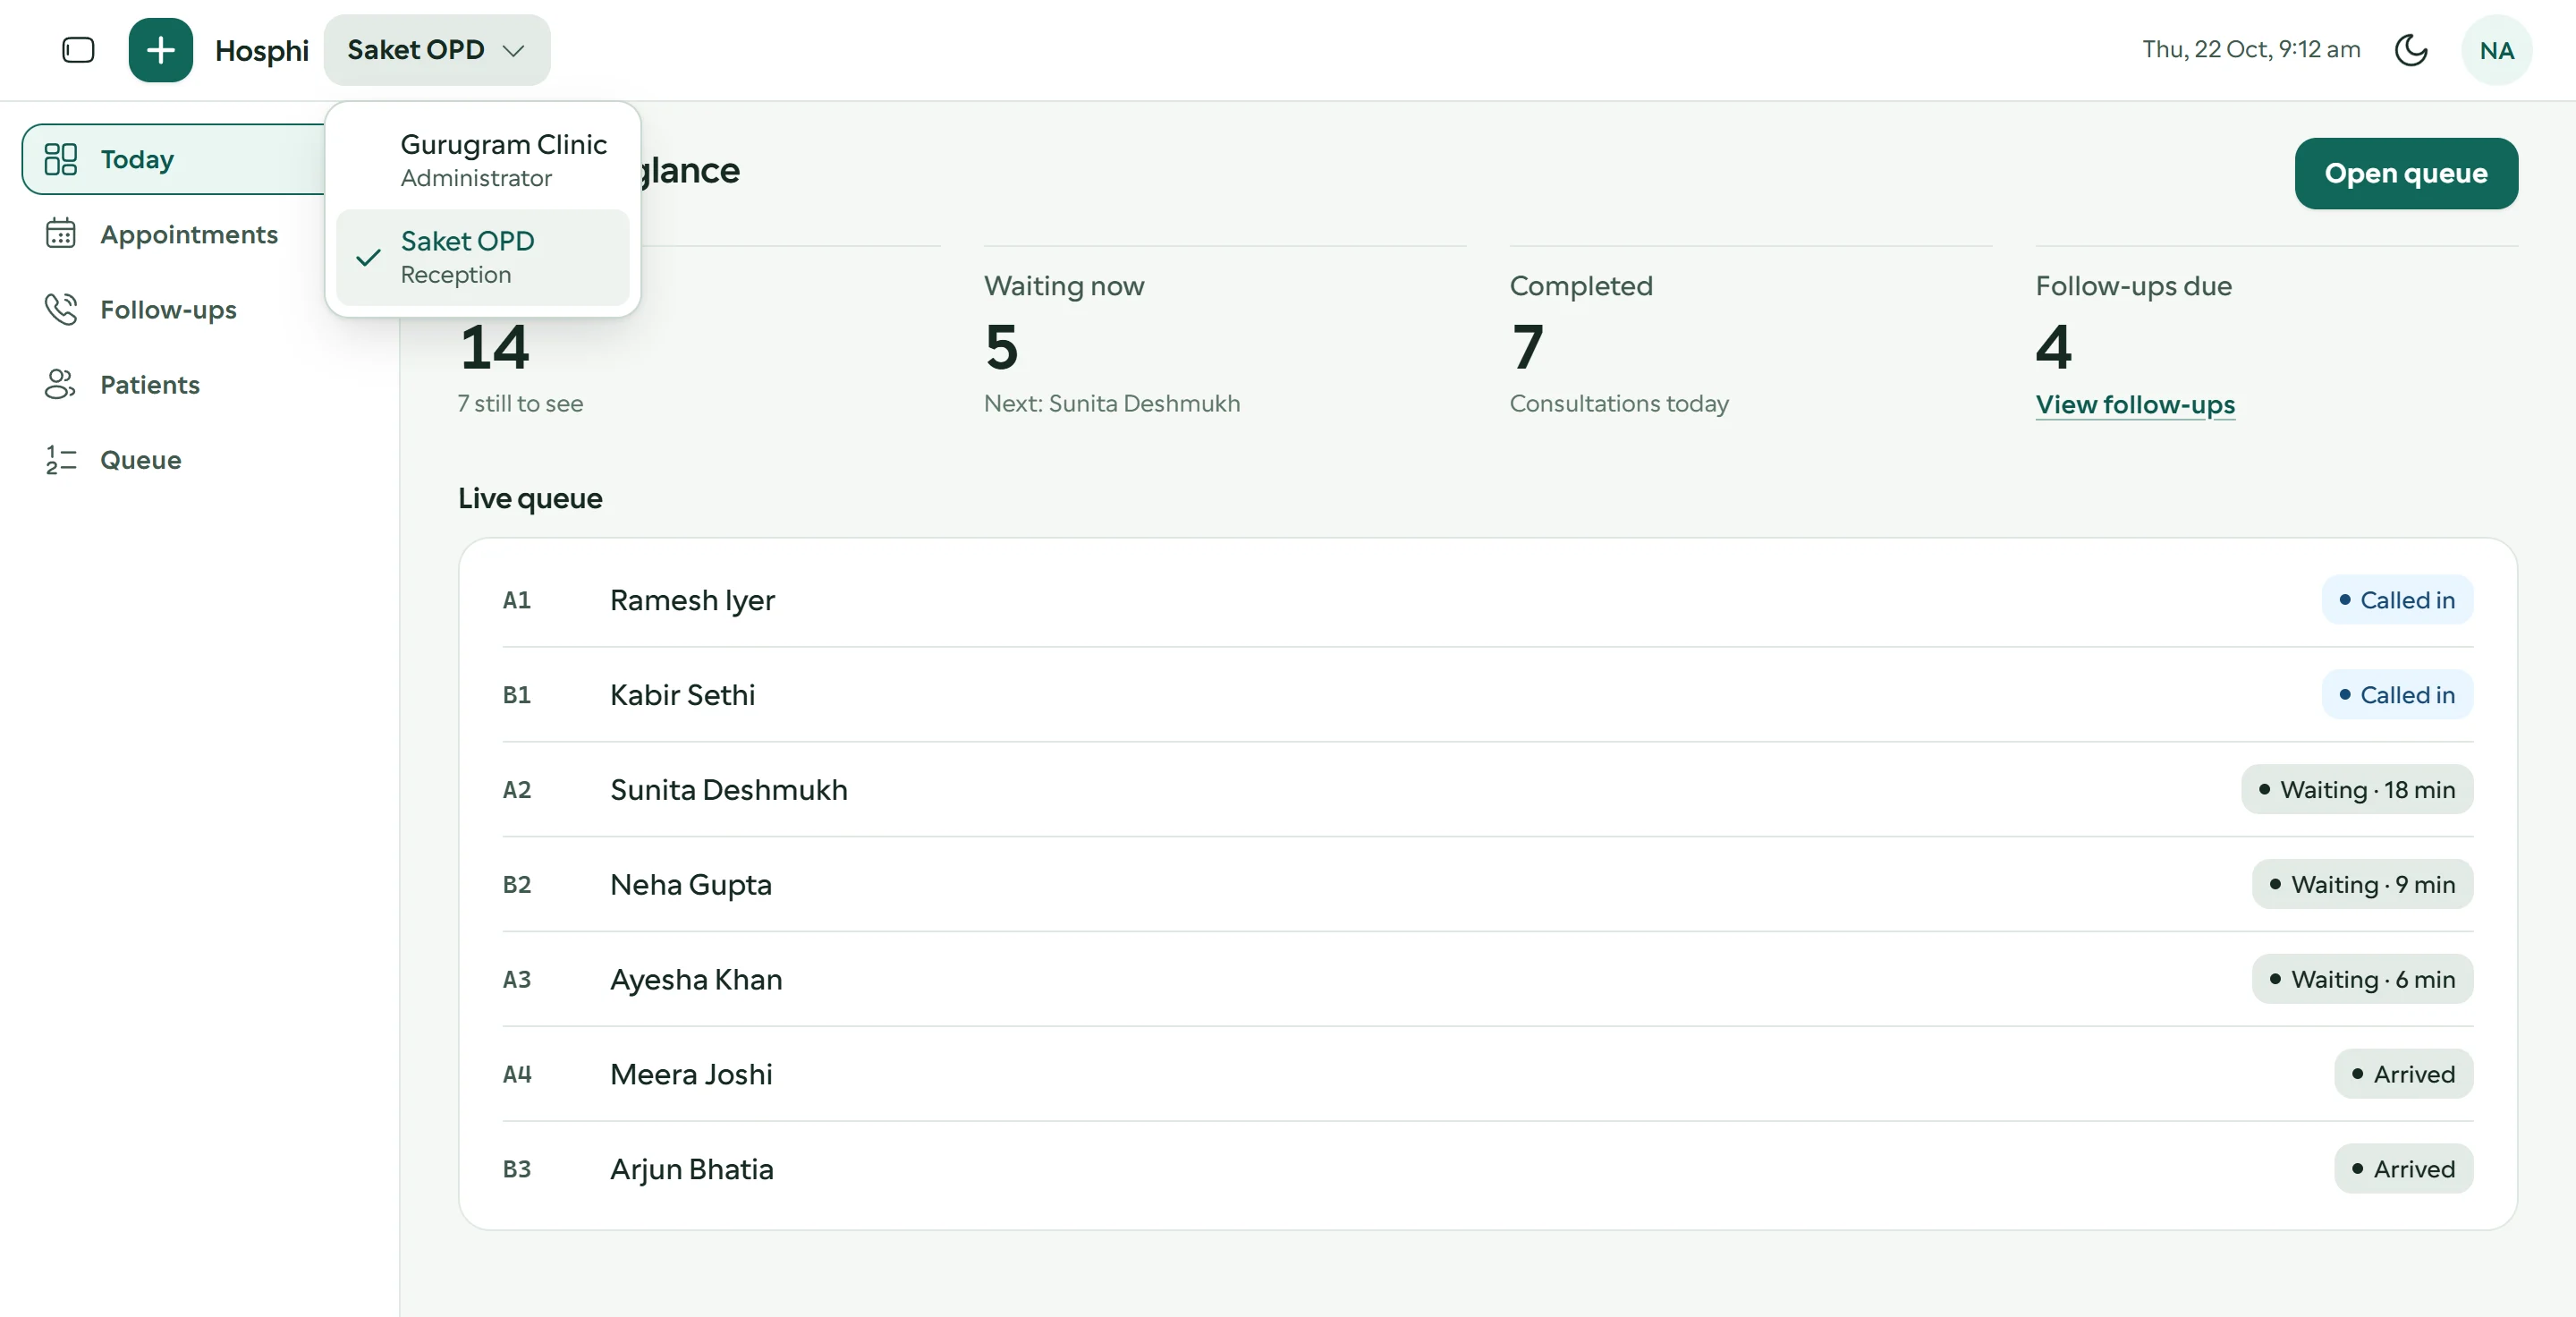Viewport: 2576px width, 1317px height.
Task: Click Arrived badge for Meera Joshi
Action: point(2403,1074)
